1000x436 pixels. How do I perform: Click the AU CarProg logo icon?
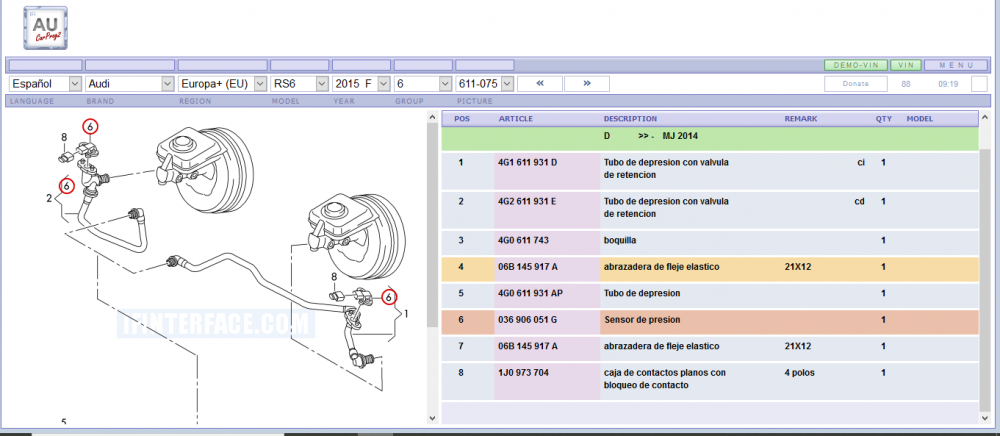(45, 28)
